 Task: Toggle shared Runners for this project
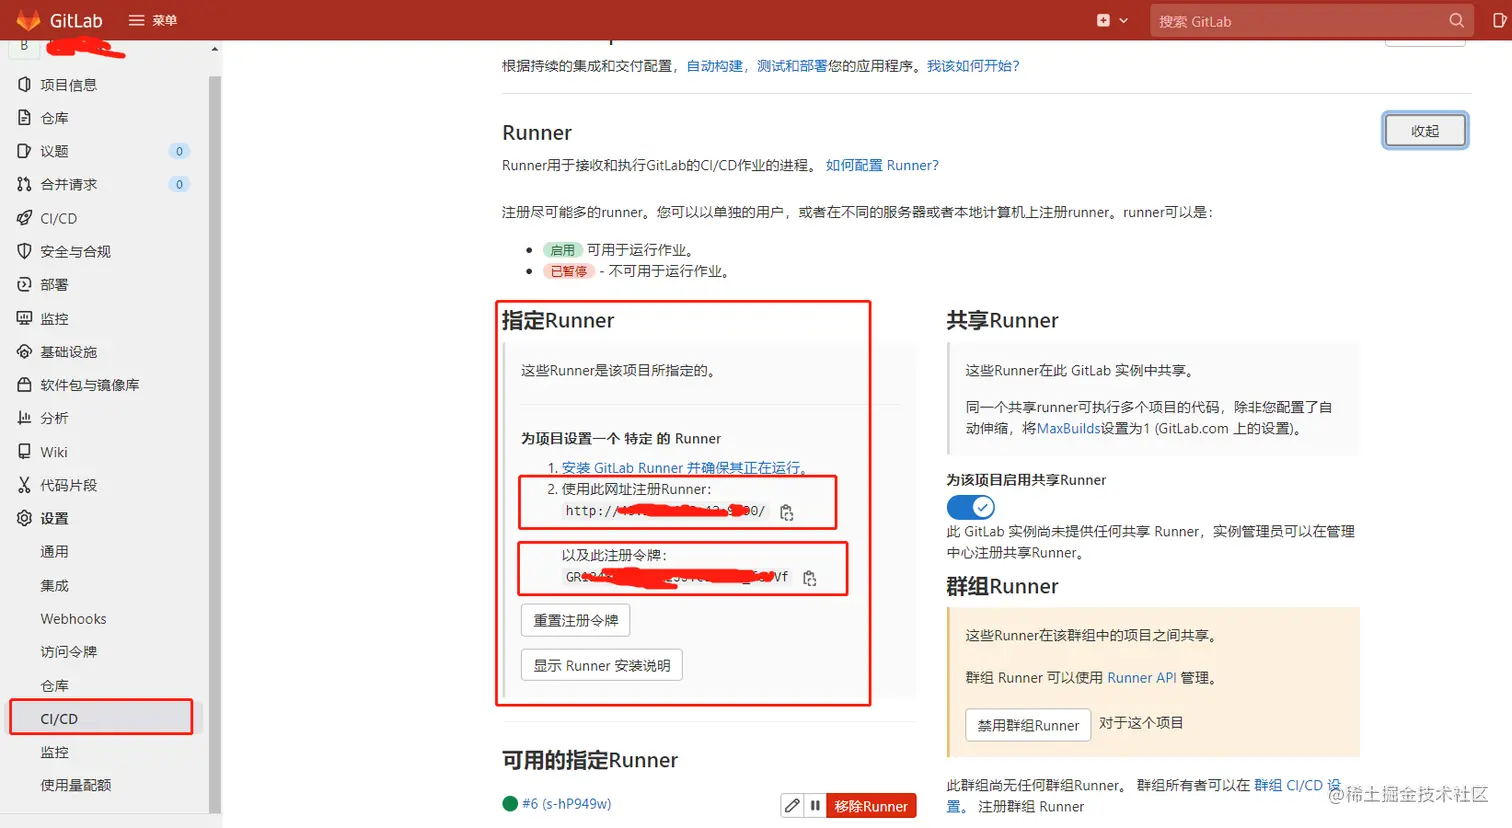970,507
